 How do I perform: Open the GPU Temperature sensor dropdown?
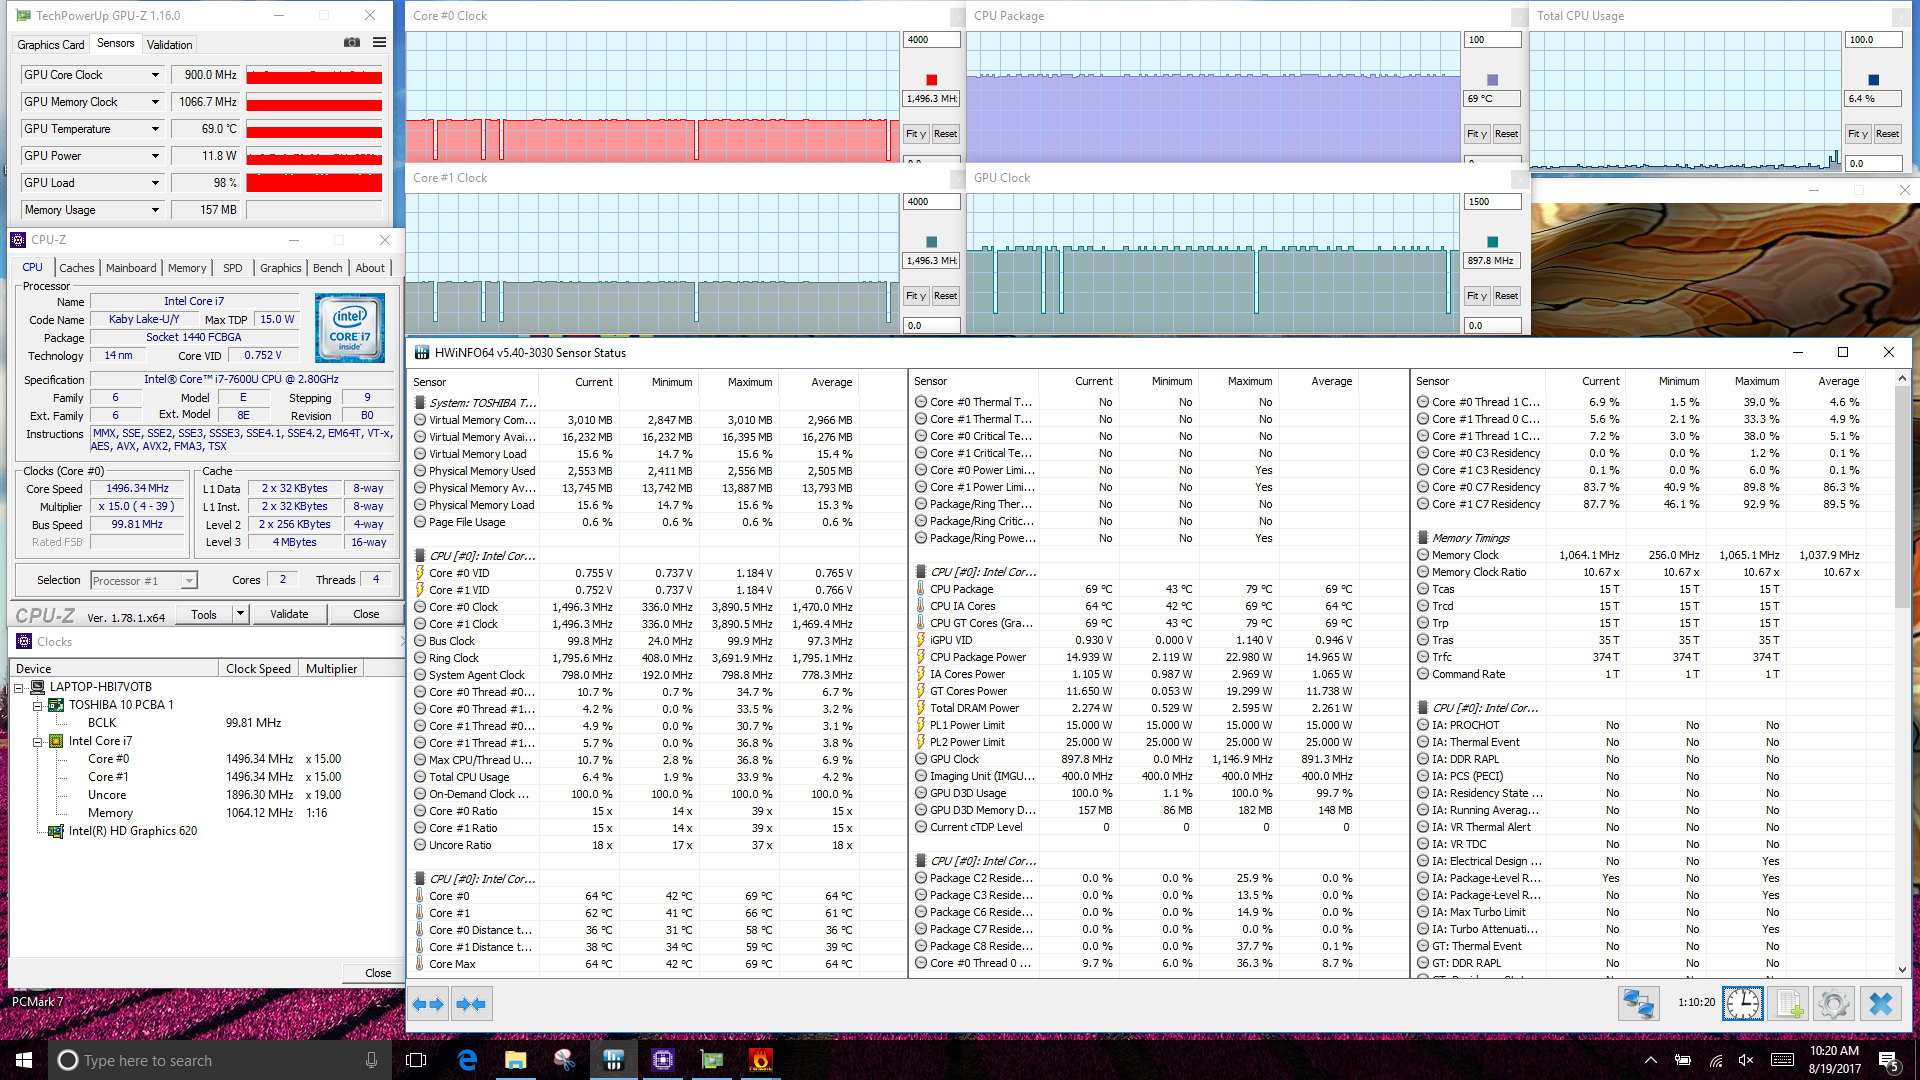155,129
